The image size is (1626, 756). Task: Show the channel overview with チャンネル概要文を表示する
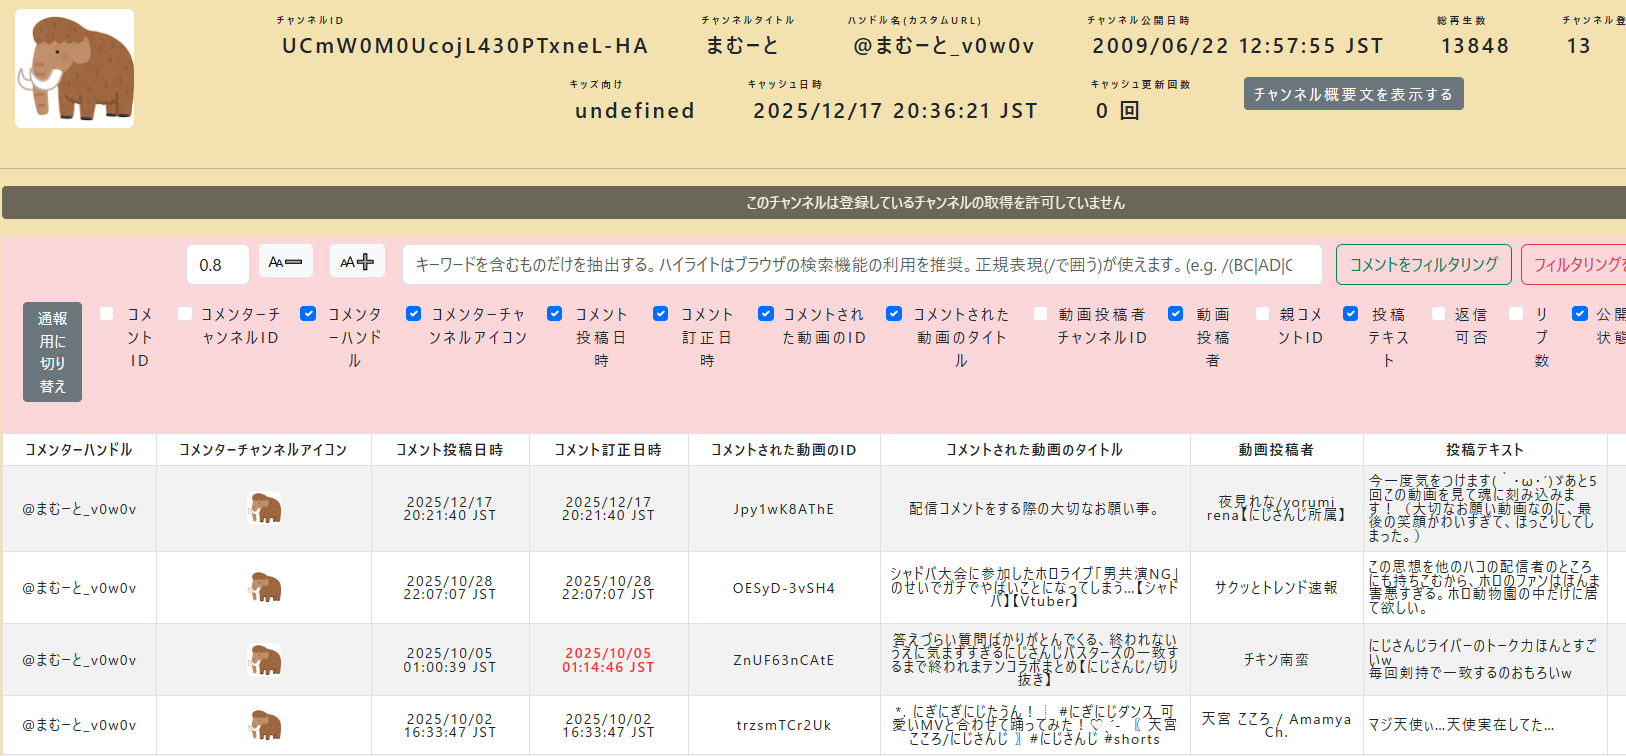1353,94
